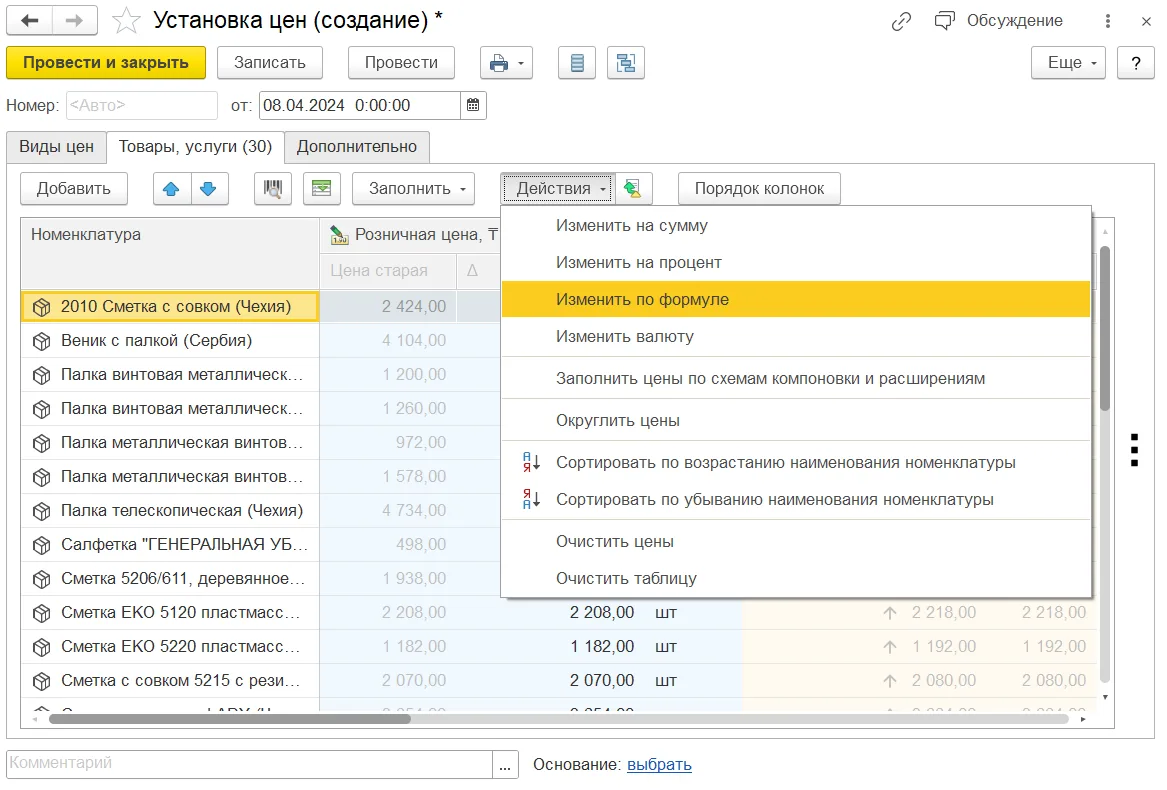
Task: Open the calendar date picker
Action: click(473, 105)
